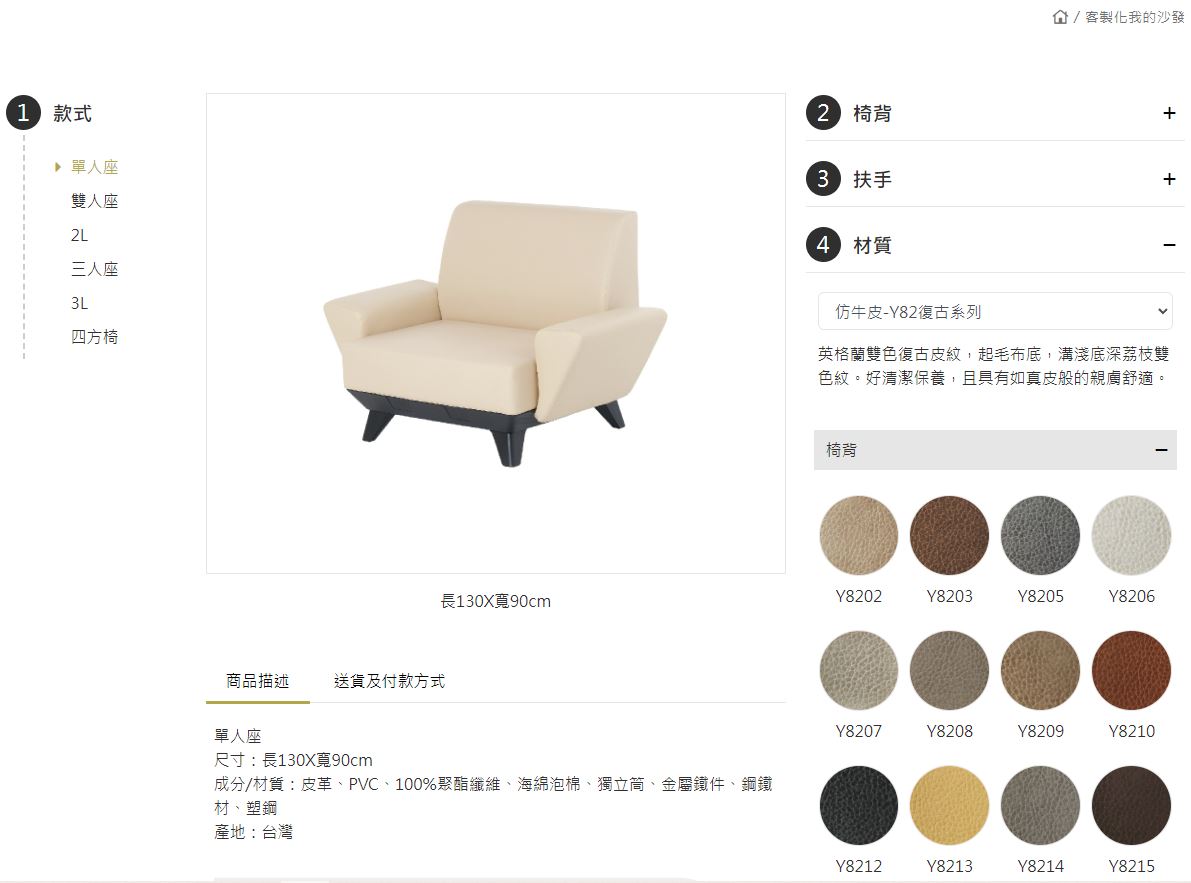Expand the 扶手 section plus icon

pyautogui.click(x=1169, y=179)
